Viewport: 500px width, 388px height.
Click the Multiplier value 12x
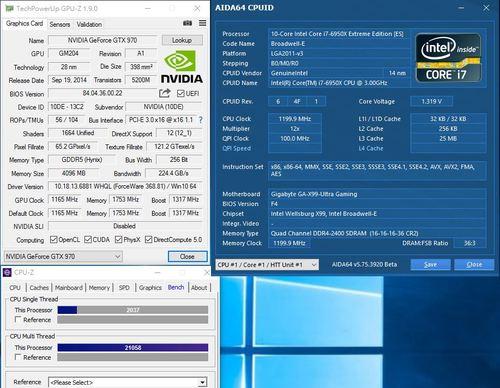[295, 129]
